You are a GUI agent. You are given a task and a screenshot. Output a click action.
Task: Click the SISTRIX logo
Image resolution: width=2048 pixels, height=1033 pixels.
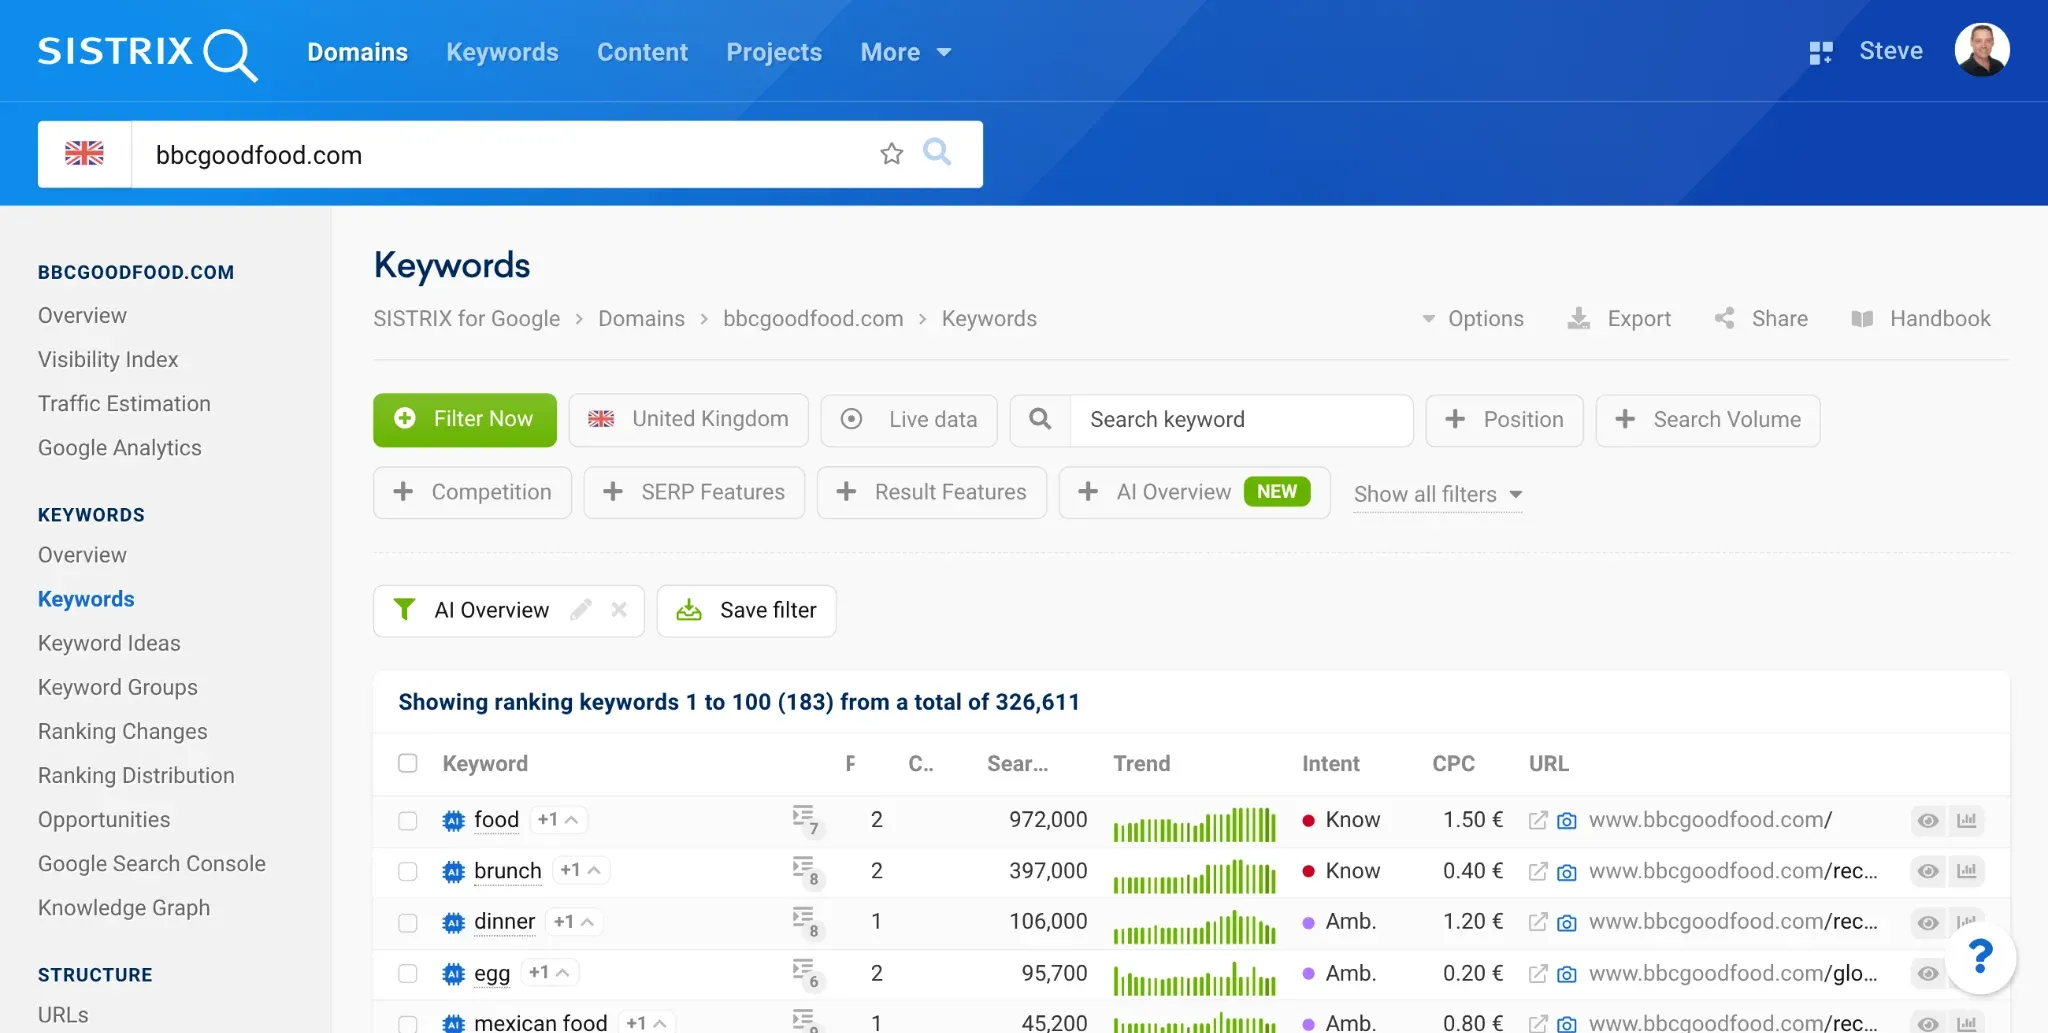click(148, 53)
